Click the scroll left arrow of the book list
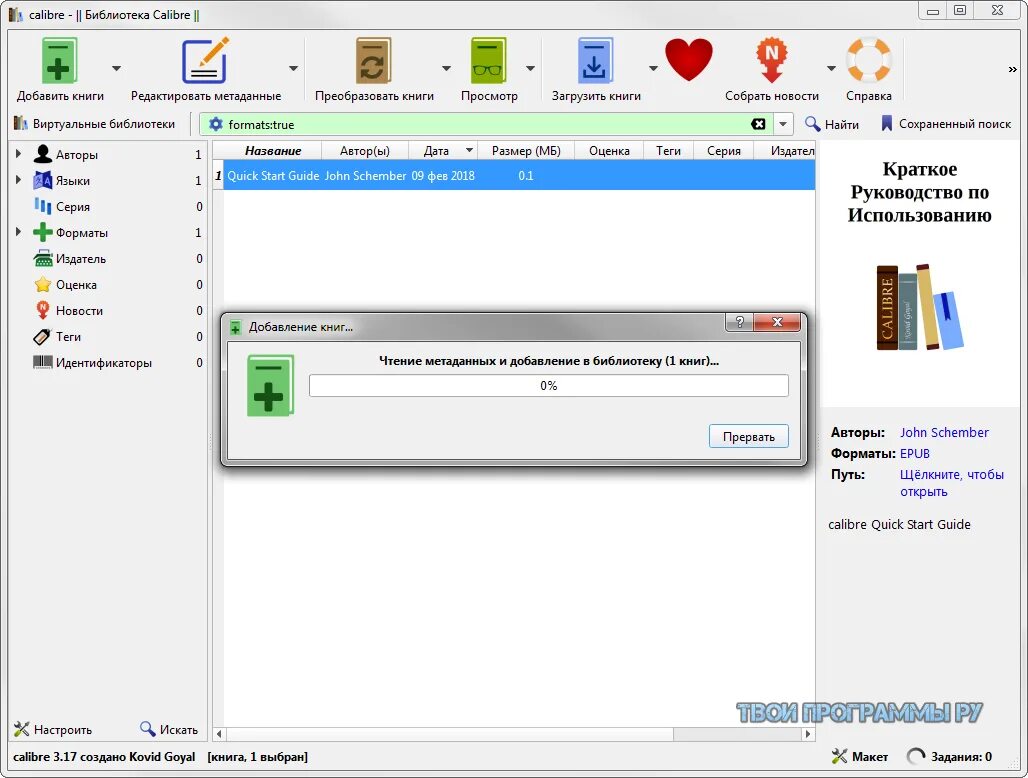Image resolution: width=1028 pixels, height=778 pixels. pyautogui.click(x=219, y=734)
